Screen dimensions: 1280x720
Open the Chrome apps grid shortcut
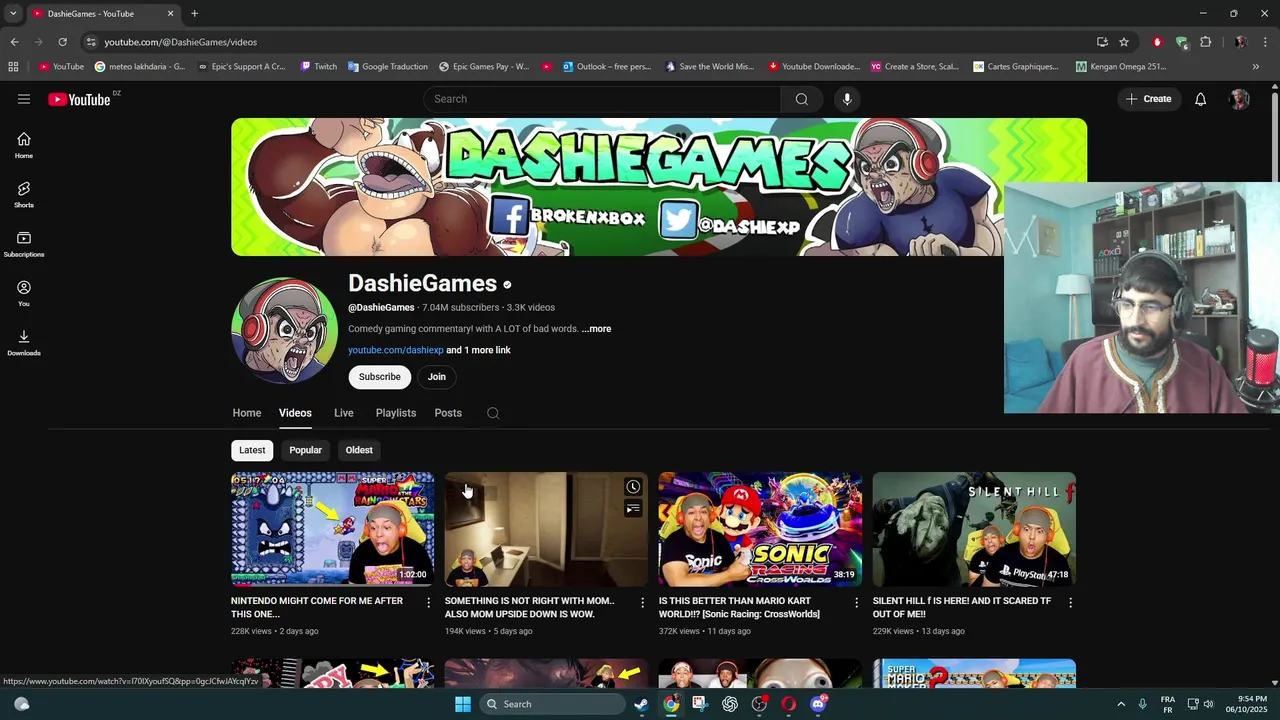click(x=13, y=67)
